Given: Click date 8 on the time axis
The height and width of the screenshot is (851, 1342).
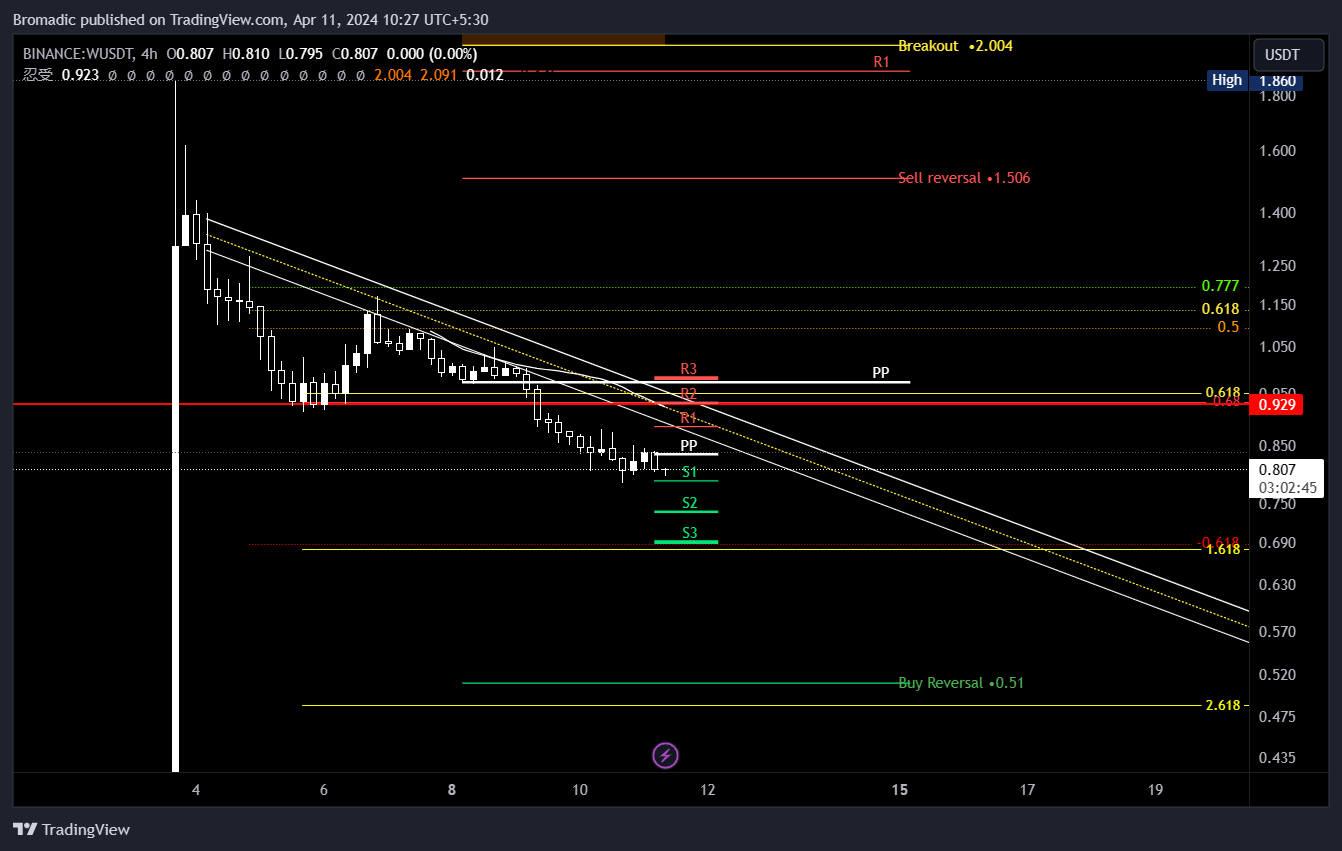Looking at the screenshot, I should (452, 790).
